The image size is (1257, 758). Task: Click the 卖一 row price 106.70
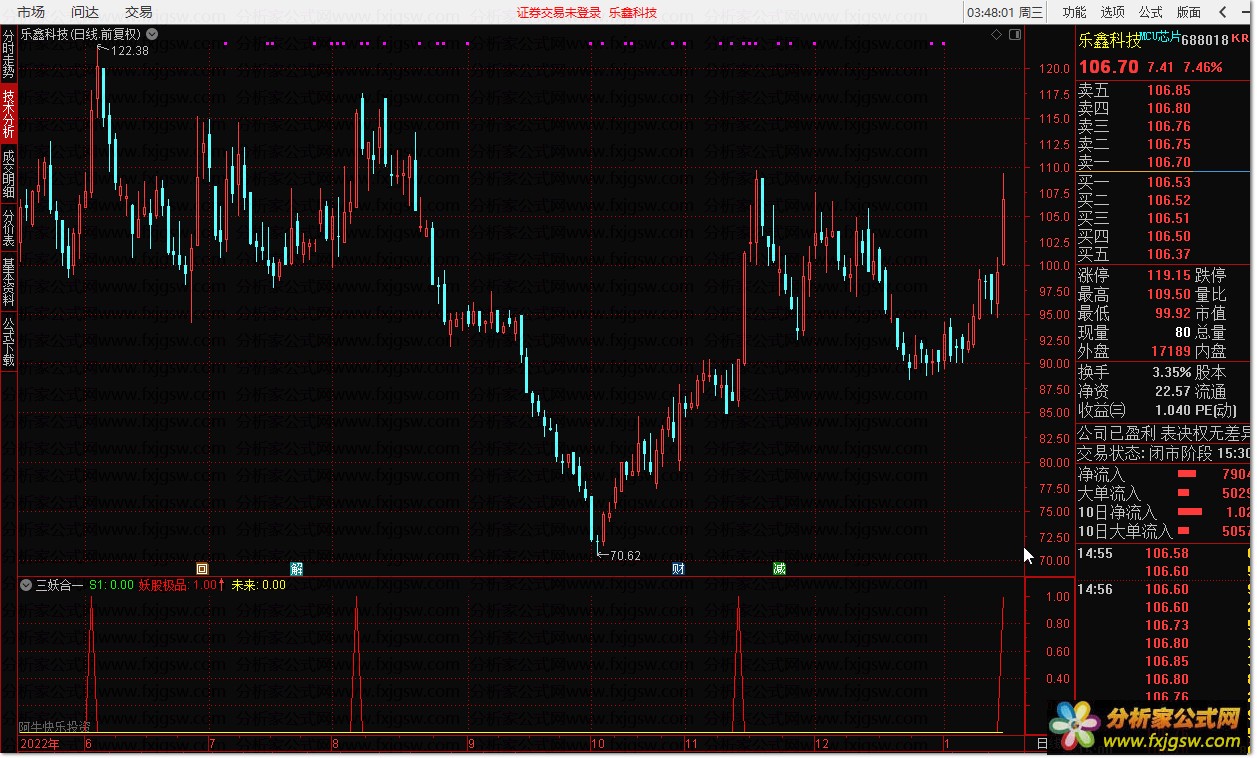click(x=1168, y=162)
